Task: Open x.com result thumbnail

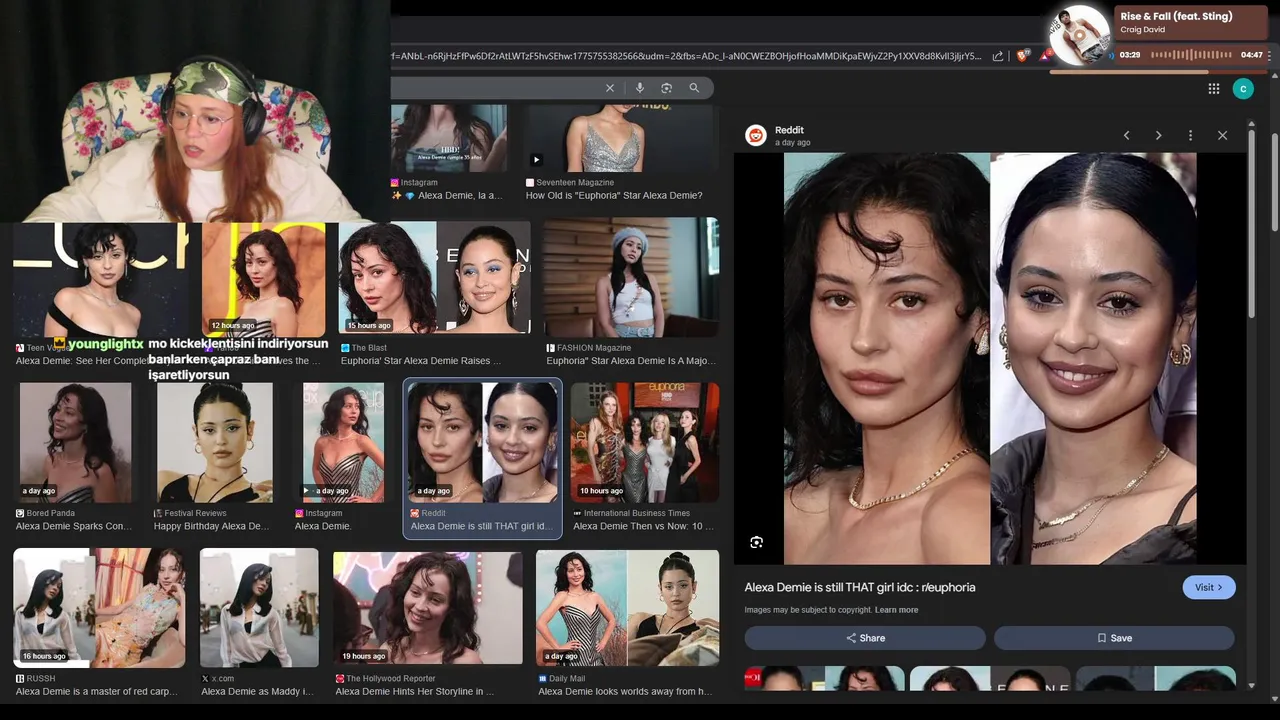Action: point(259,608)
